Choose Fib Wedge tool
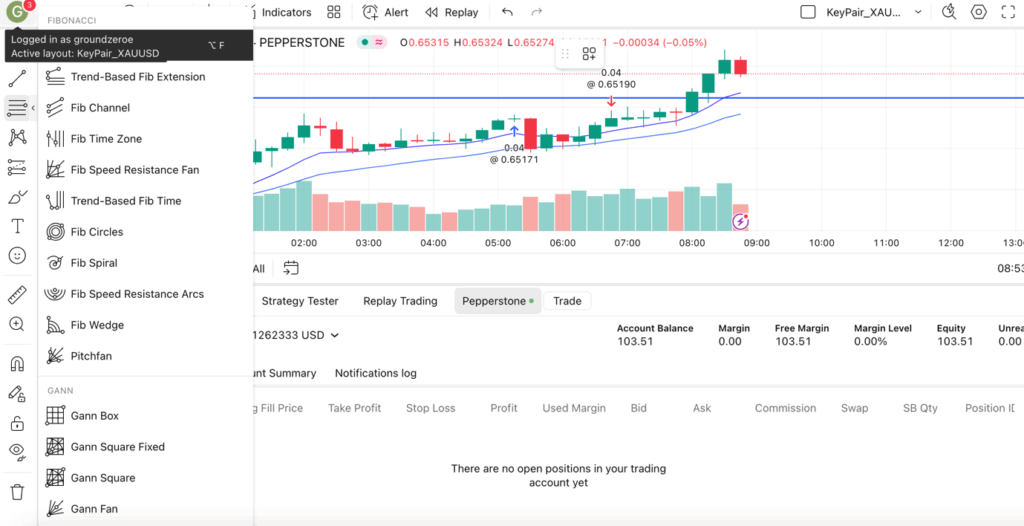Screen dimensions: 1024x526 pos(145,325)
